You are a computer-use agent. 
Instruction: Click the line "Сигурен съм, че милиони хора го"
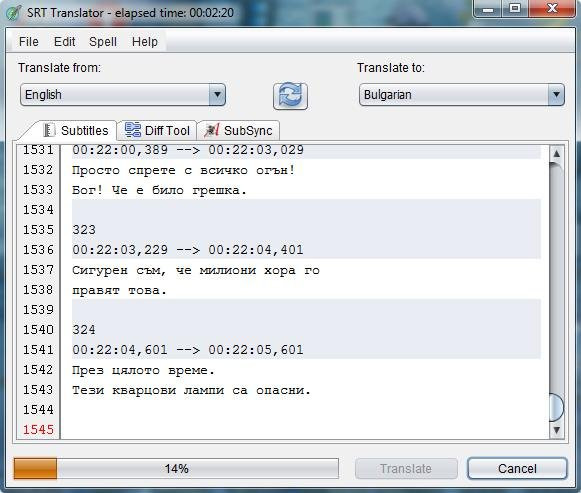coord(196,270)
